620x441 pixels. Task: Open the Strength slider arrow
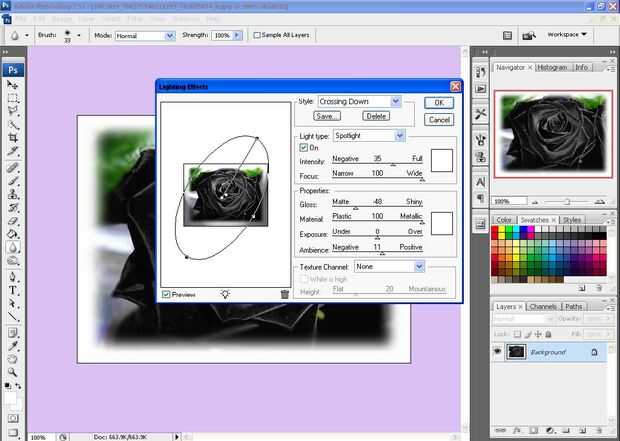coord(237,35)
